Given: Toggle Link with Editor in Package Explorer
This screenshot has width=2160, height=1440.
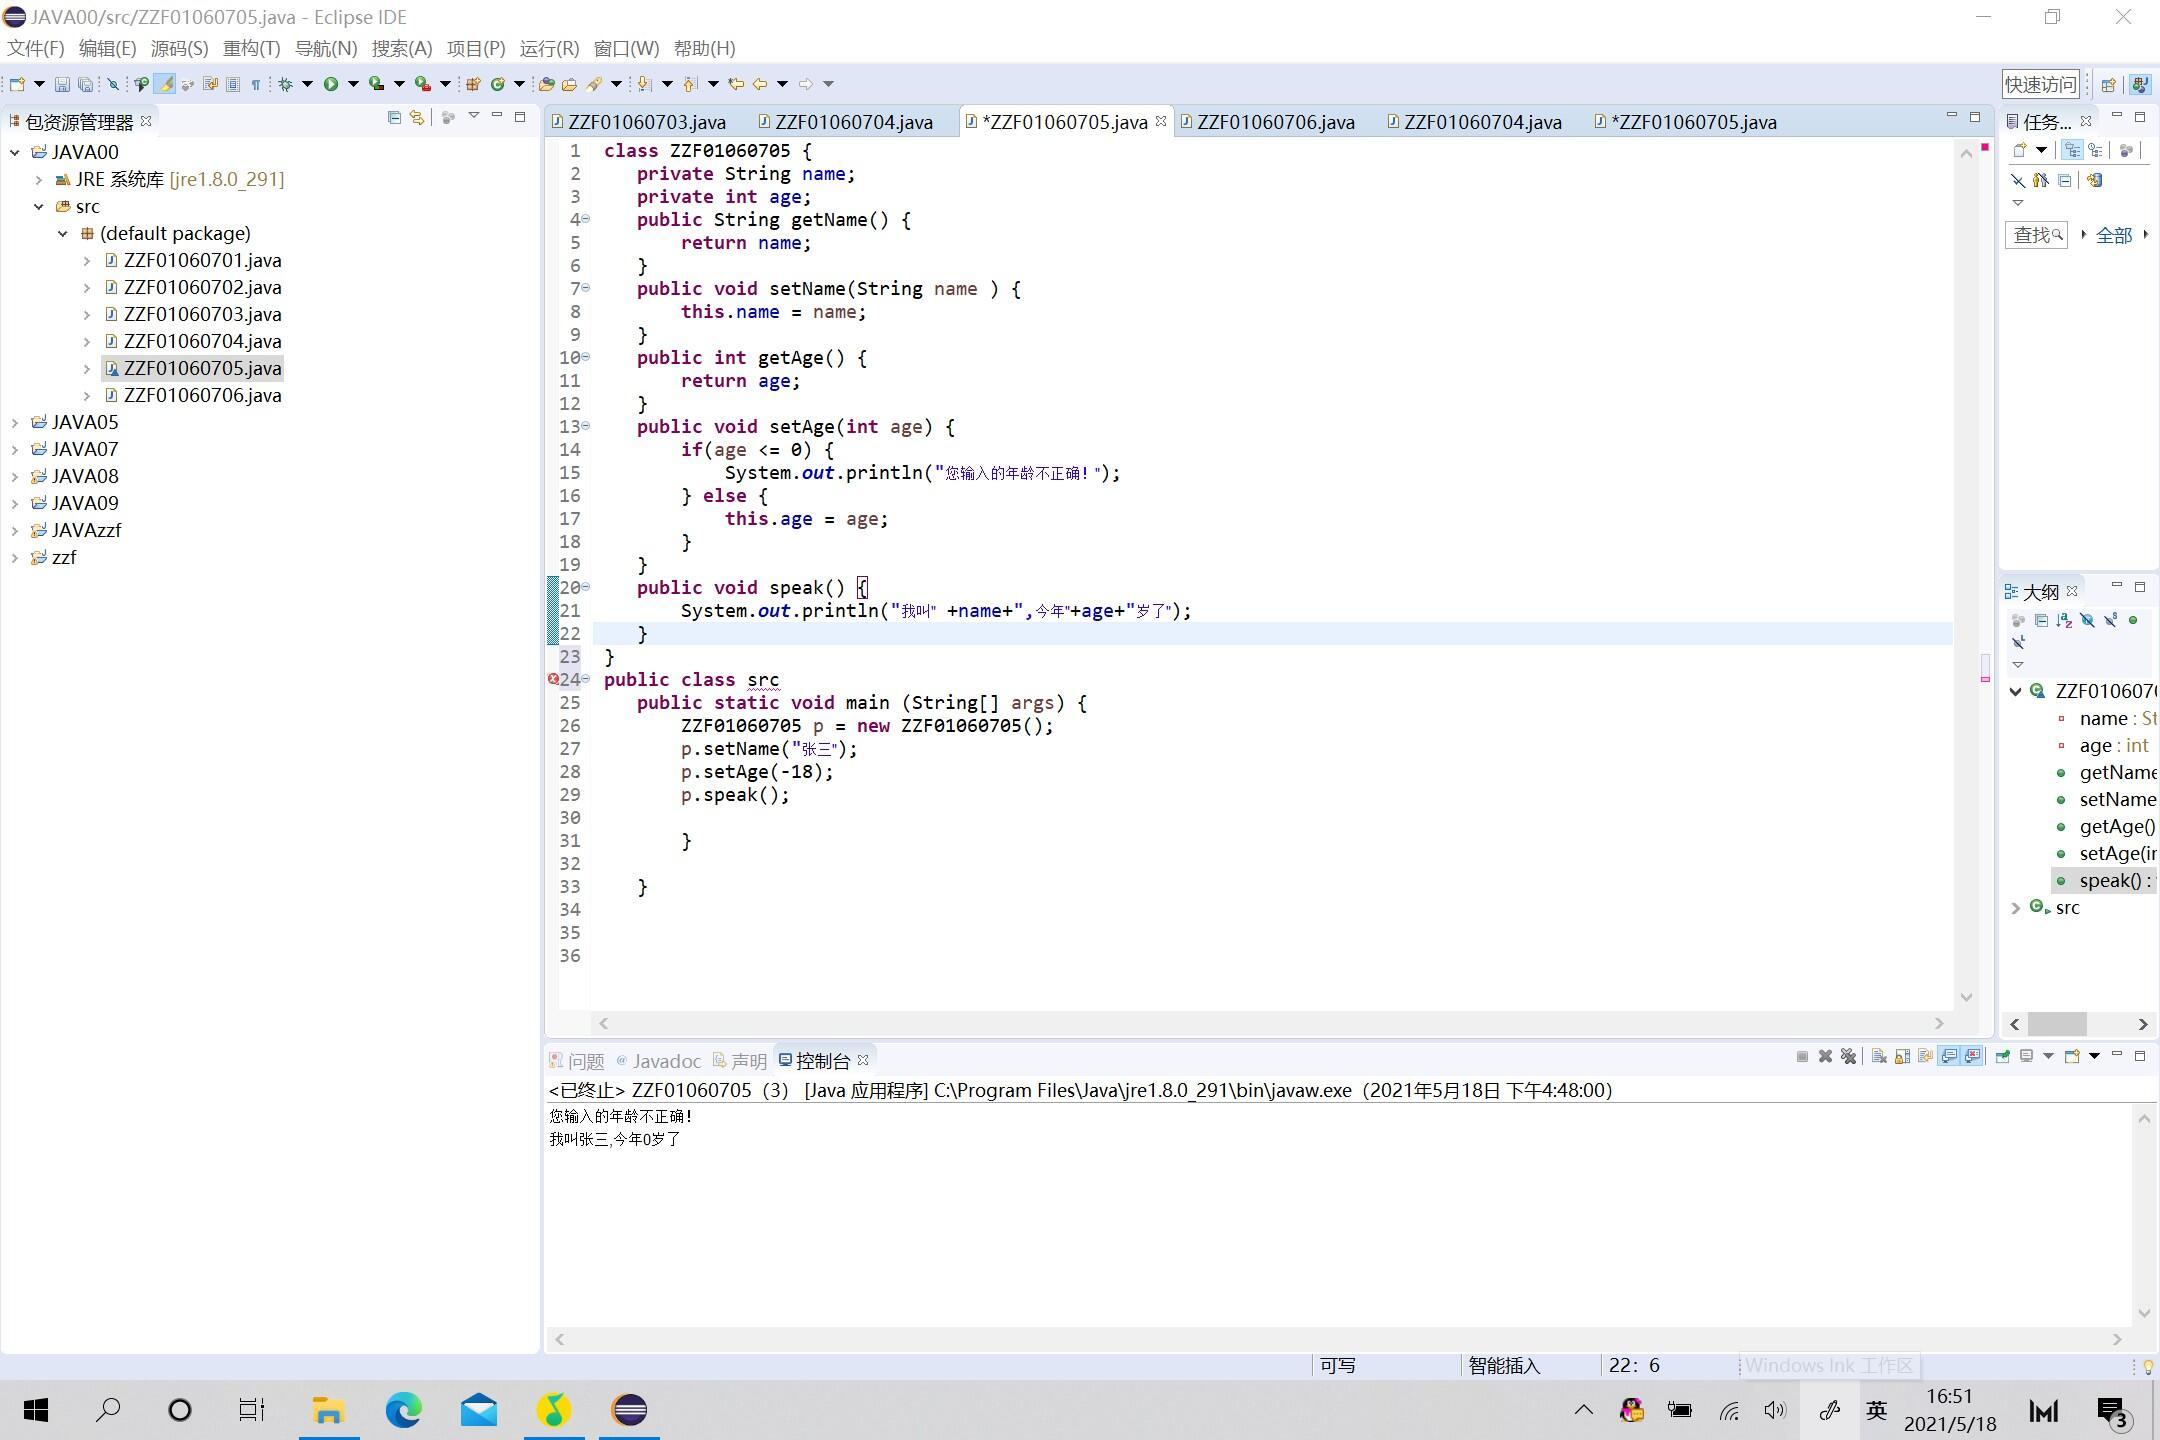Looking at the screenshot, I should (x=418, y=118).
